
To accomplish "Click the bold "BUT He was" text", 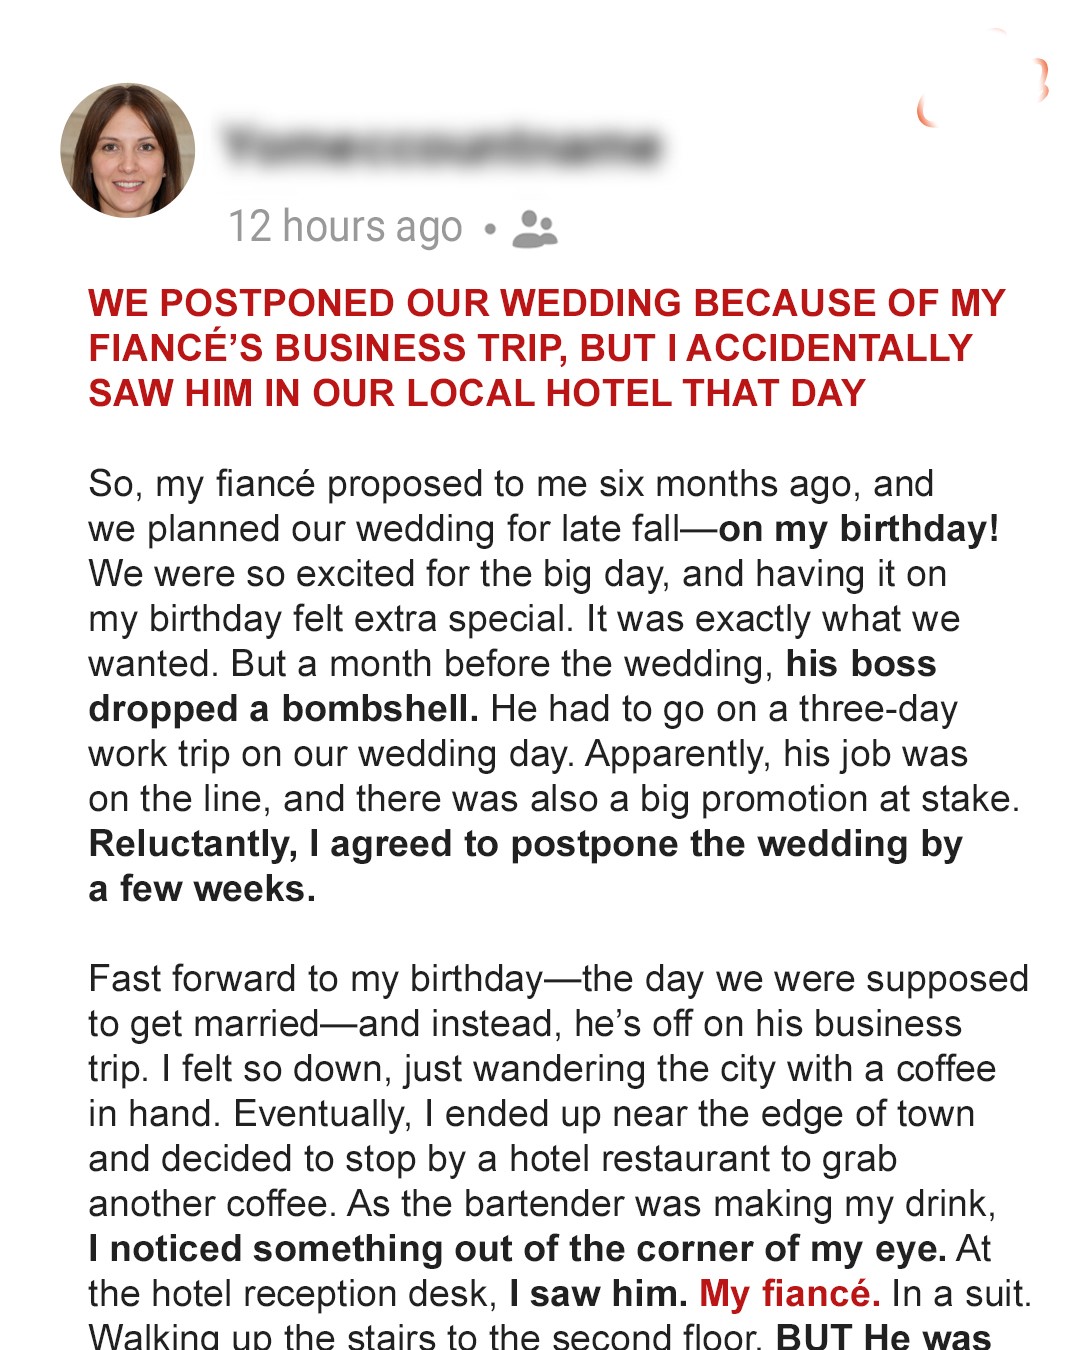I will 883,1336.
